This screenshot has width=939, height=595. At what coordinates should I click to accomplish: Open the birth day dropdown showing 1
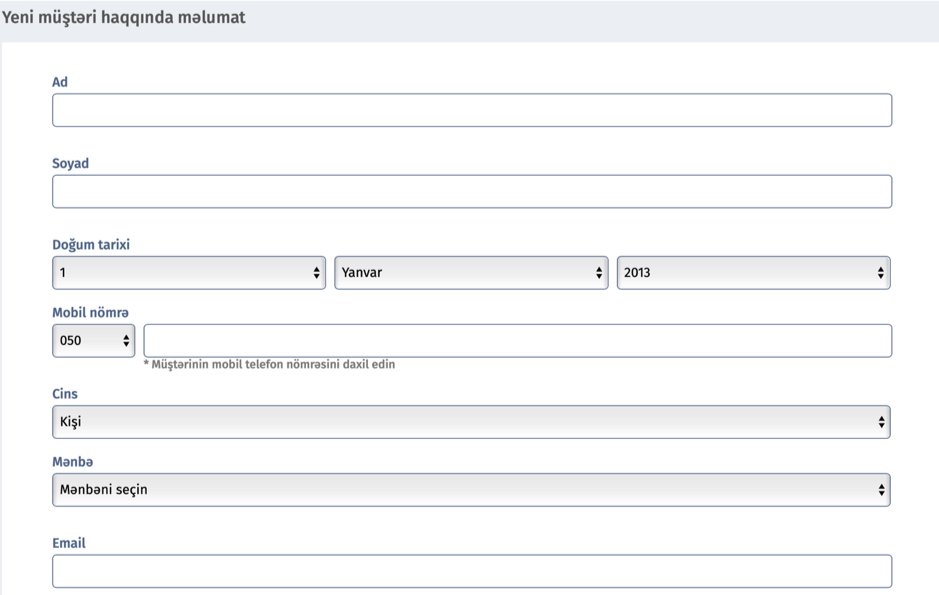189,273
